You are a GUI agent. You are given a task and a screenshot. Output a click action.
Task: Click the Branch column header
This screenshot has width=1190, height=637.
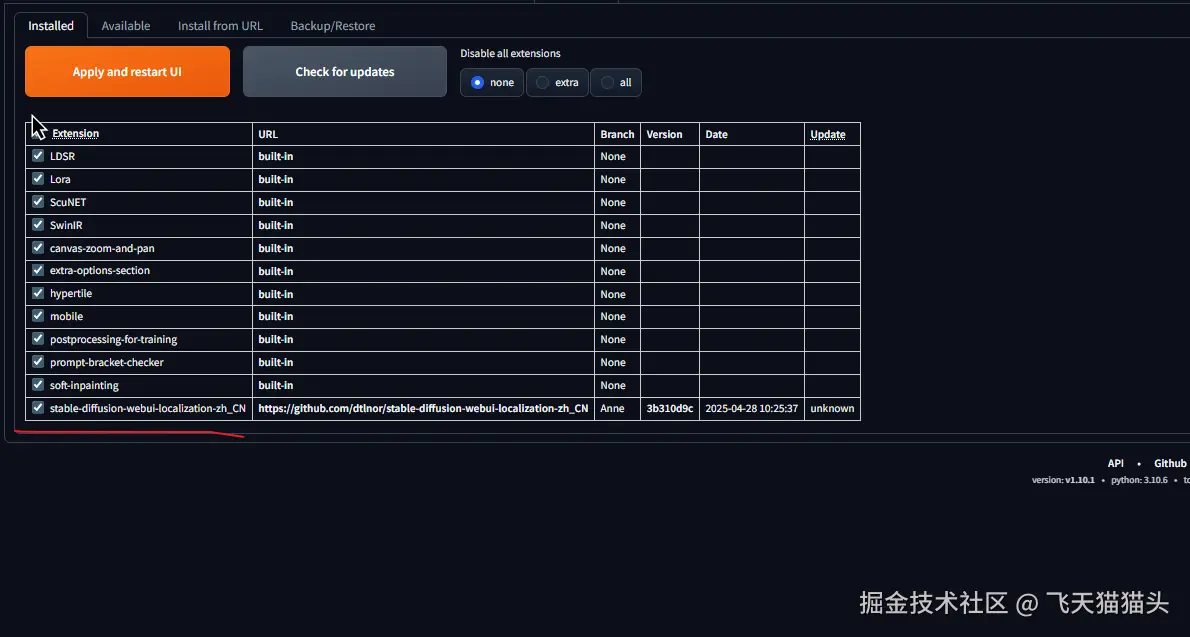click(617, 134)
